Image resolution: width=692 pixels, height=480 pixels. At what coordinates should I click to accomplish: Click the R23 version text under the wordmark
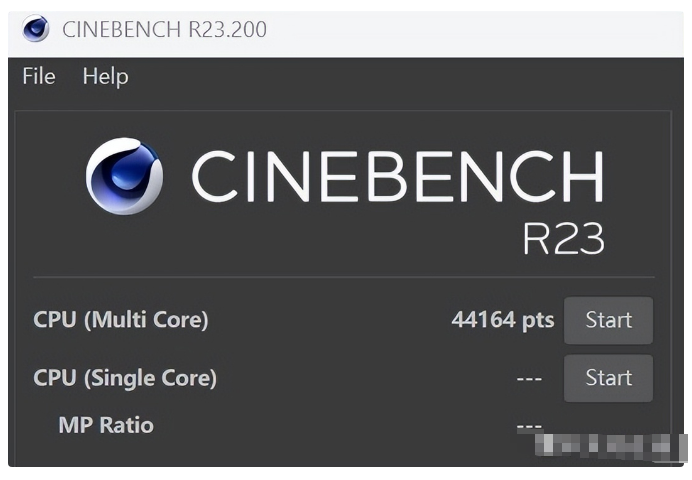pyautogui.click(x=563, y=239)
